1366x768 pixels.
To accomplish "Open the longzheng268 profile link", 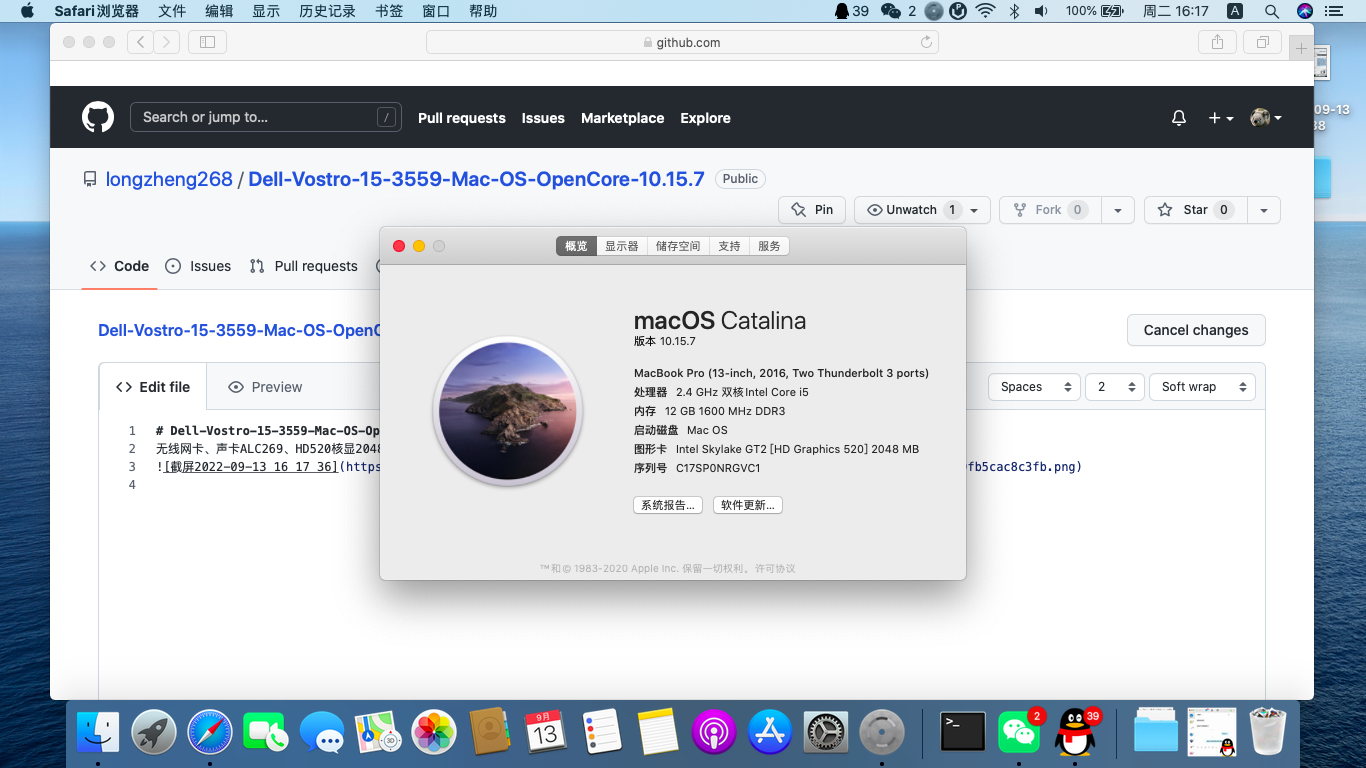I will [169, 179].
